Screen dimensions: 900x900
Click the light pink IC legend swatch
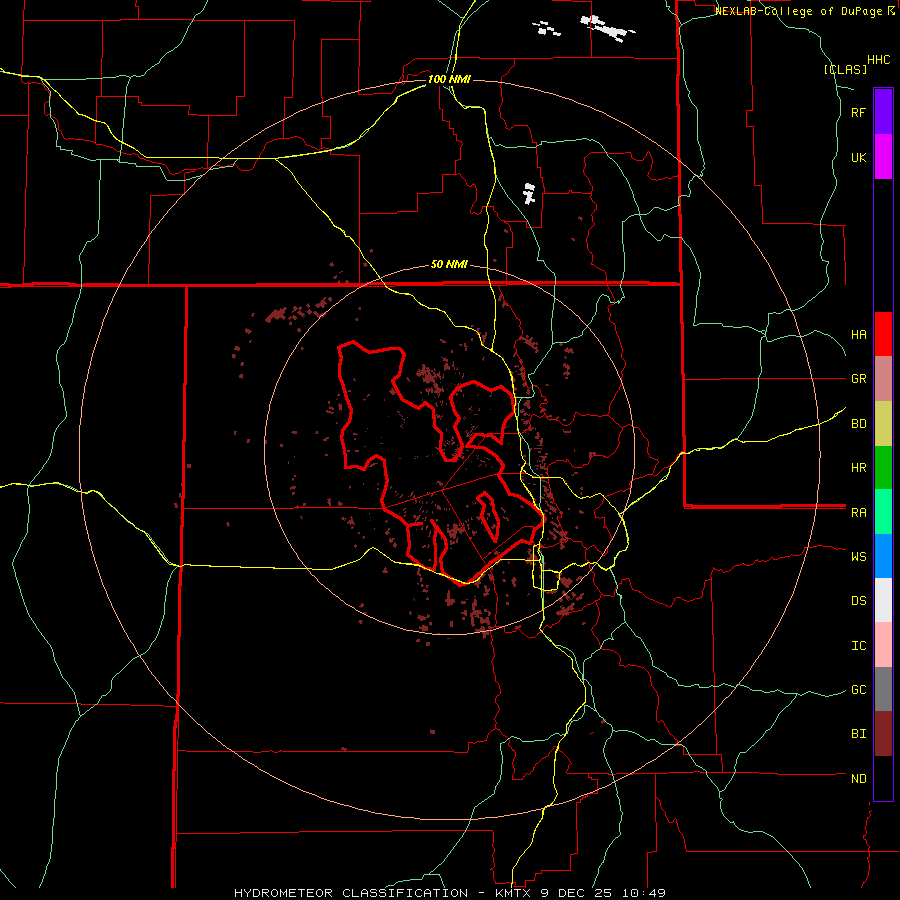click(883, 645)
